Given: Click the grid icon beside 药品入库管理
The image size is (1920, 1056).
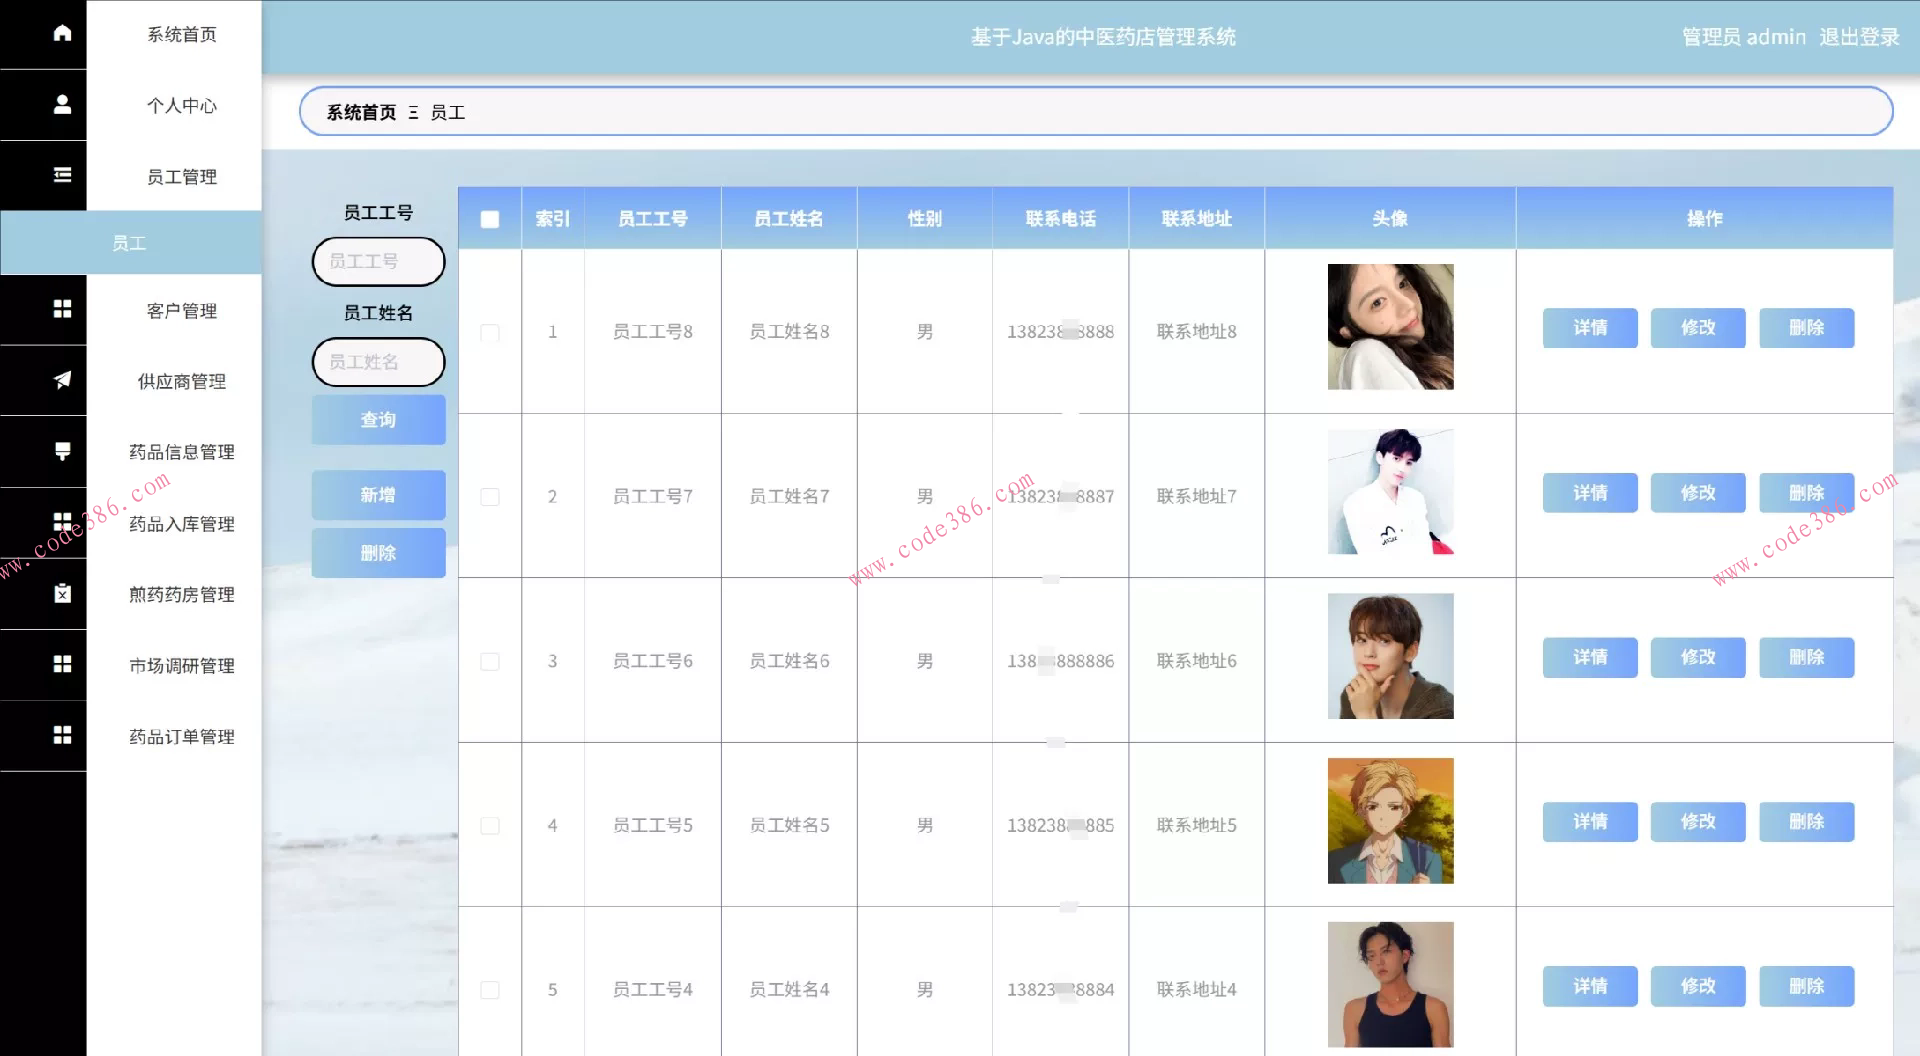Looking at the screenshot, I should pyautogui.click(x=62, y=522).
